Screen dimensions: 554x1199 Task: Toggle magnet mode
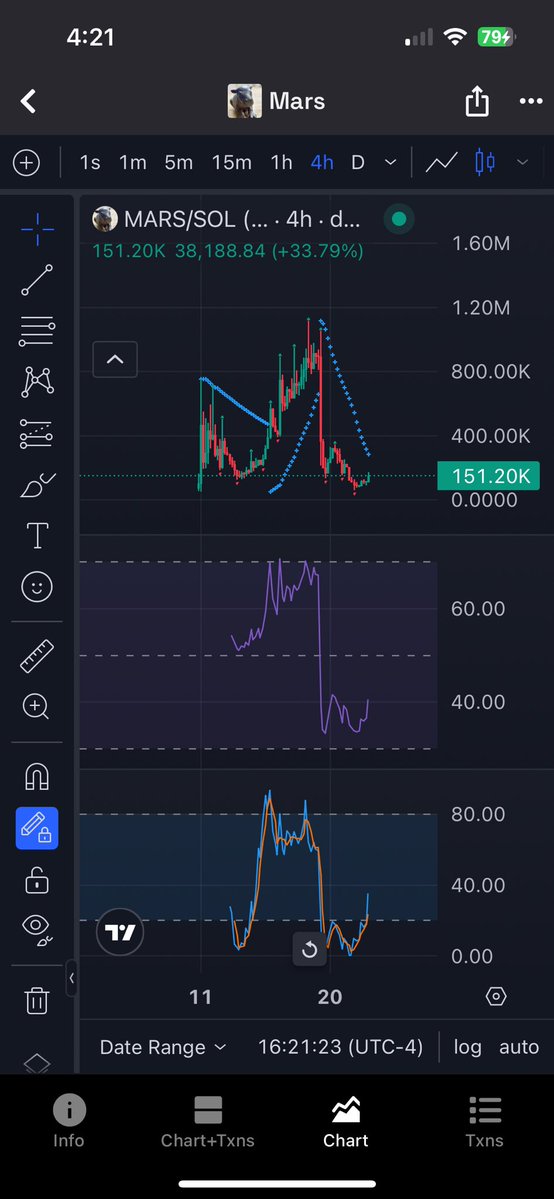click(x=37, y=777)
